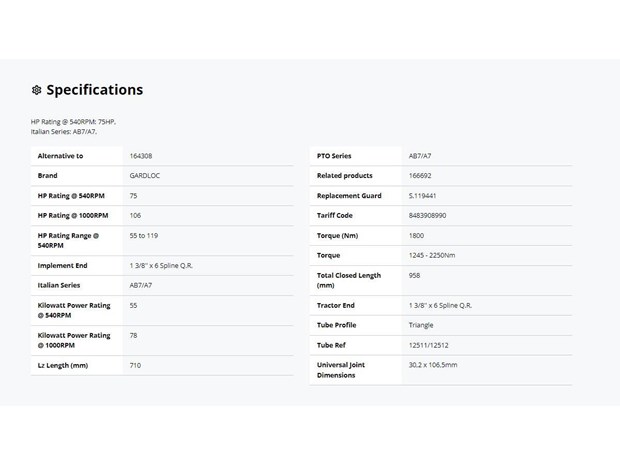Click the 'HP Rating Range @ 540RPM' label

pyautogui.click(x=68, y=240)
